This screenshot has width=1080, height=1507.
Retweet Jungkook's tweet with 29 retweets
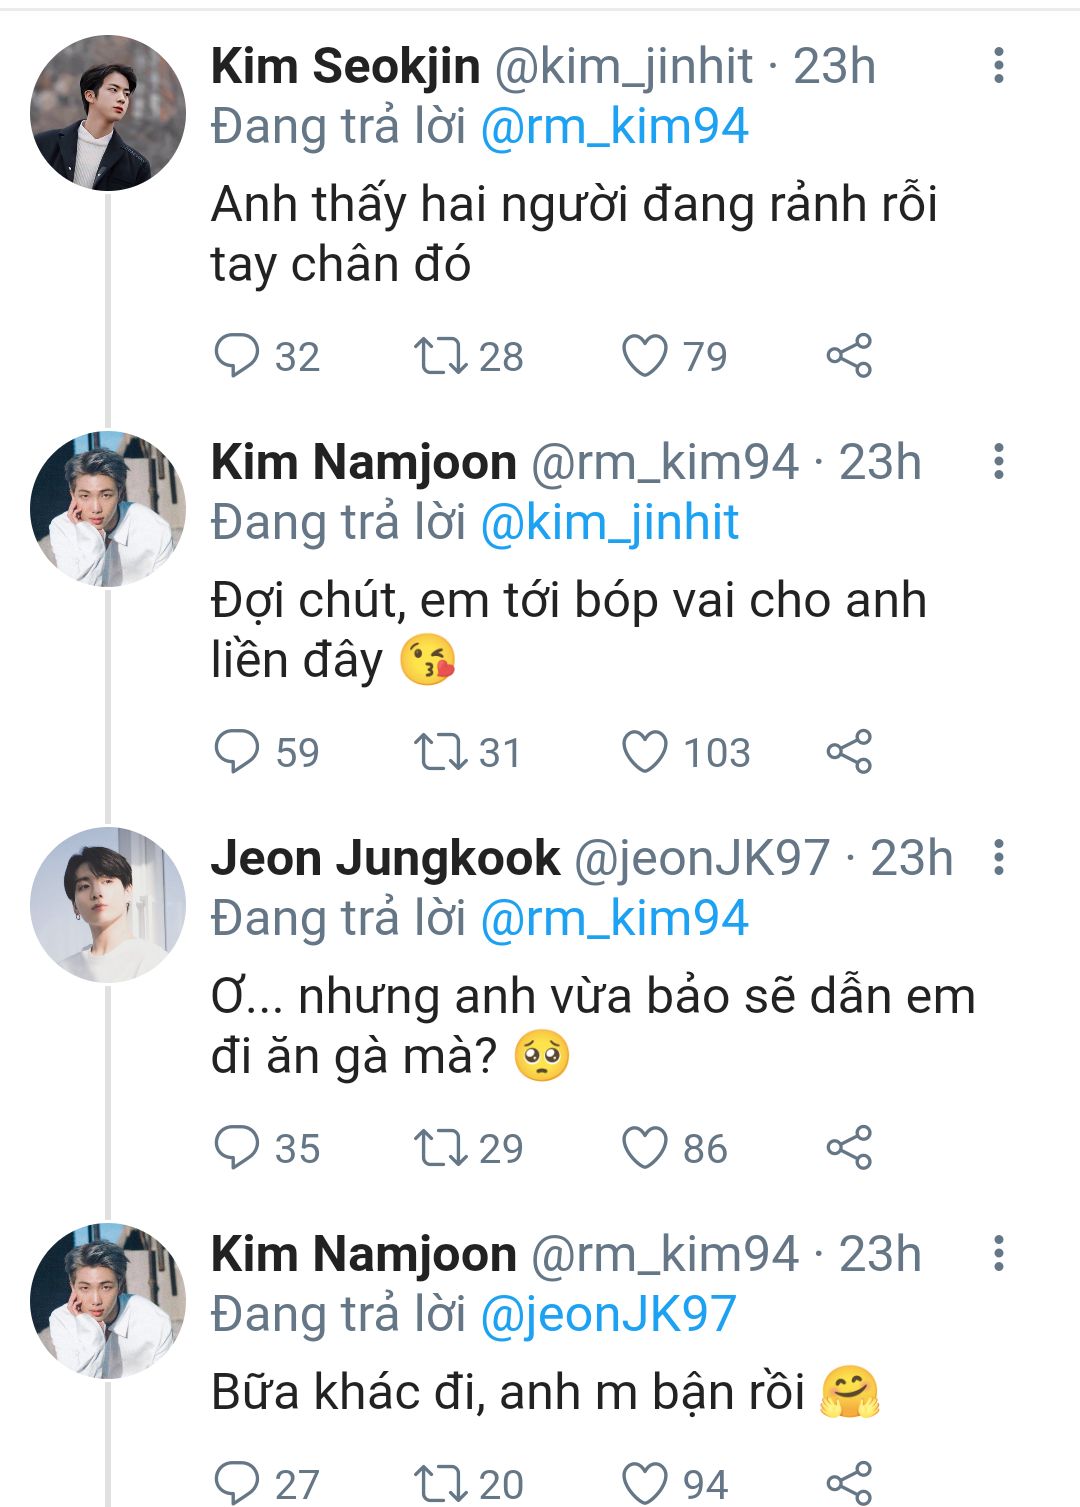click(441, 1148)
